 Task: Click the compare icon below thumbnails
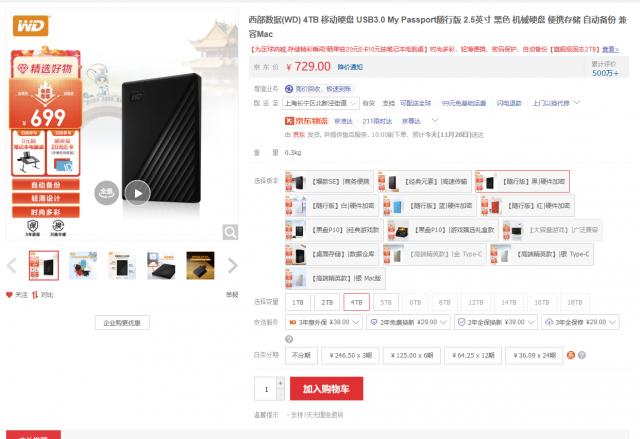(x=35, y=295)
